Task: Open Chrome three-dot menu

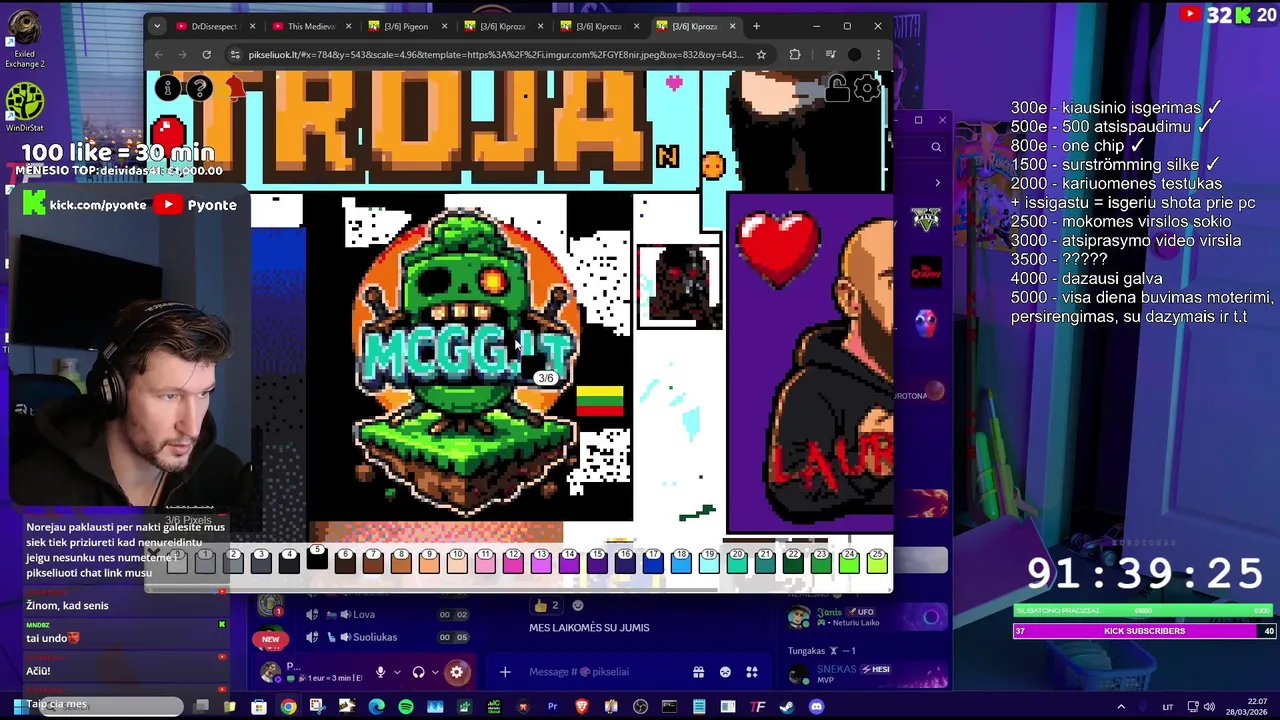Action: [878, 55]
